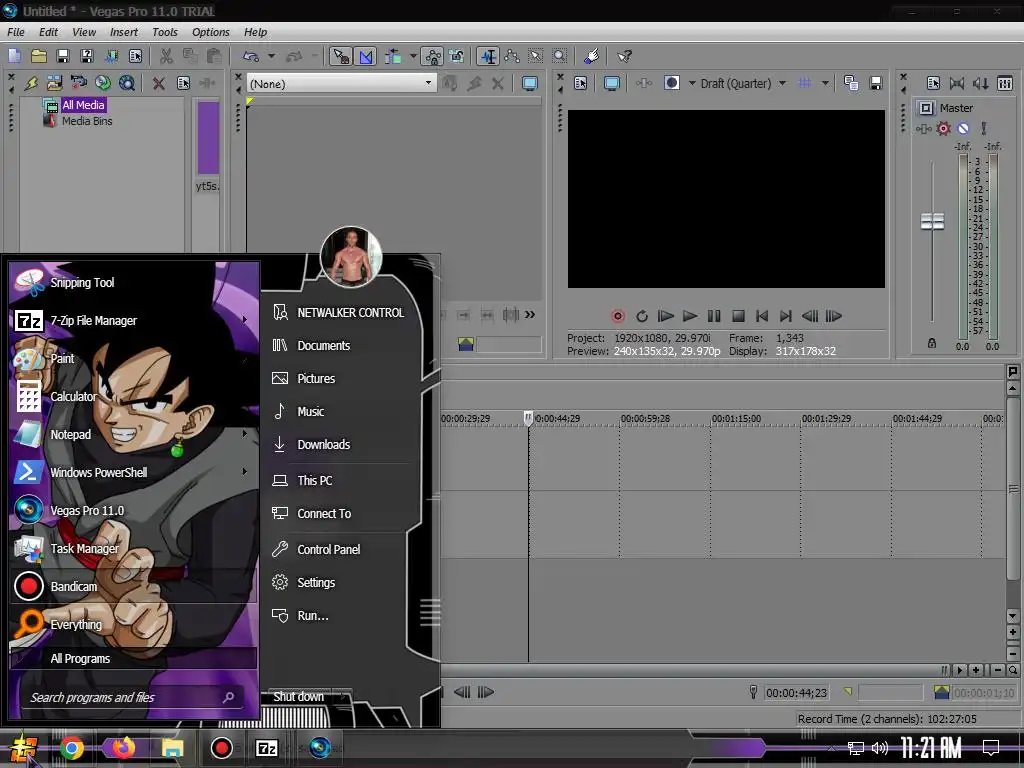Click the Downmix Output icon in mixer toolbar

(x=957, y=83)
